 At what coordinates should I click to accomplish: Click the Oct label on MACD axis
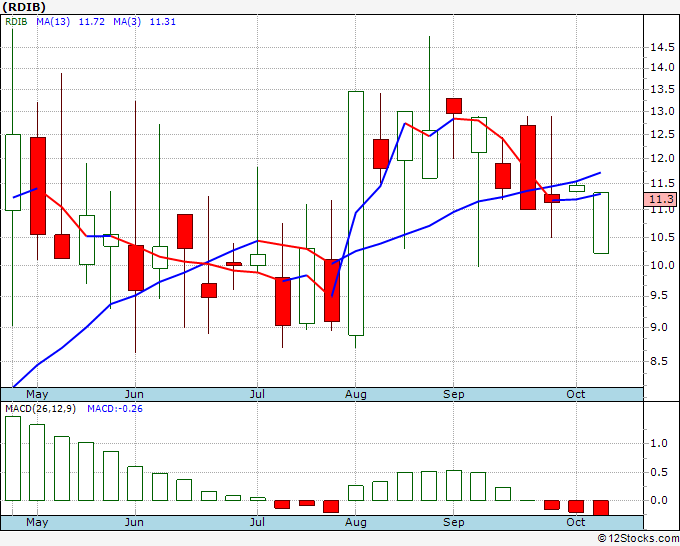tap(576, 522)
